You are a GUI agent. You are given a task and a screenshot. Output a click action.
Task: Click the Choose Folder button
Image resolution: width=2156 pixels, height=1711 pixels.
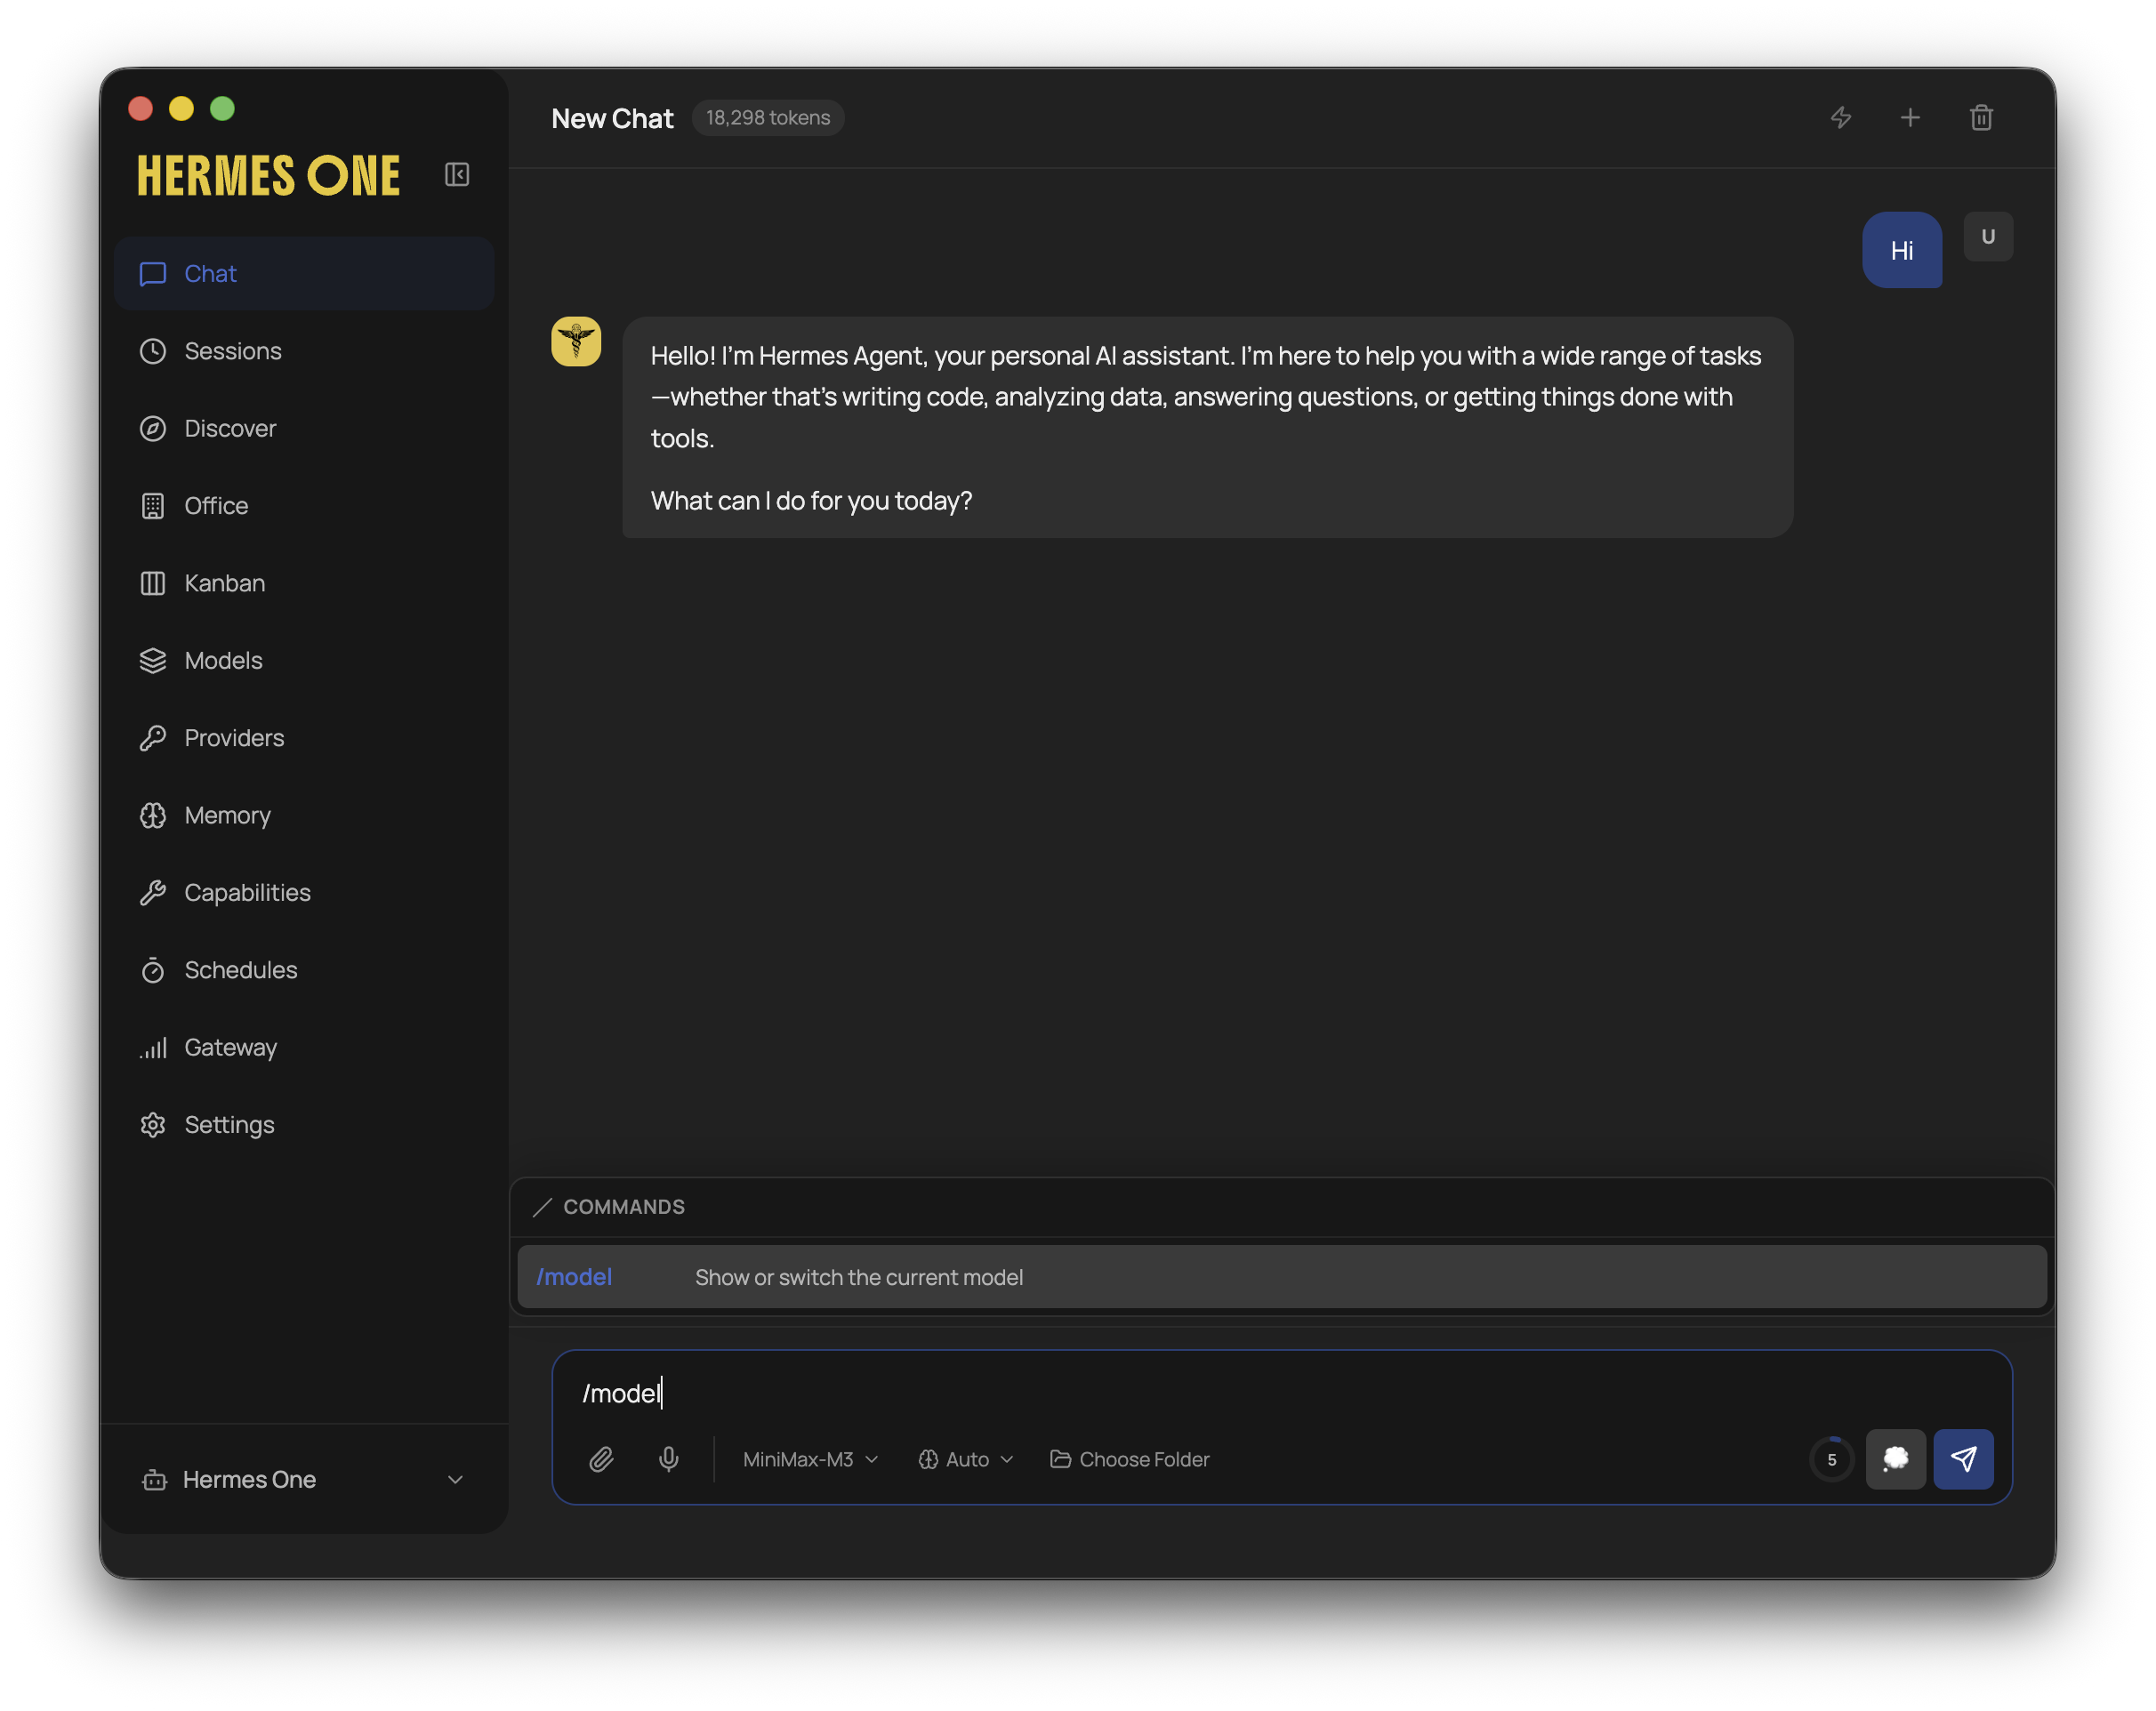pos(1129,1459)
